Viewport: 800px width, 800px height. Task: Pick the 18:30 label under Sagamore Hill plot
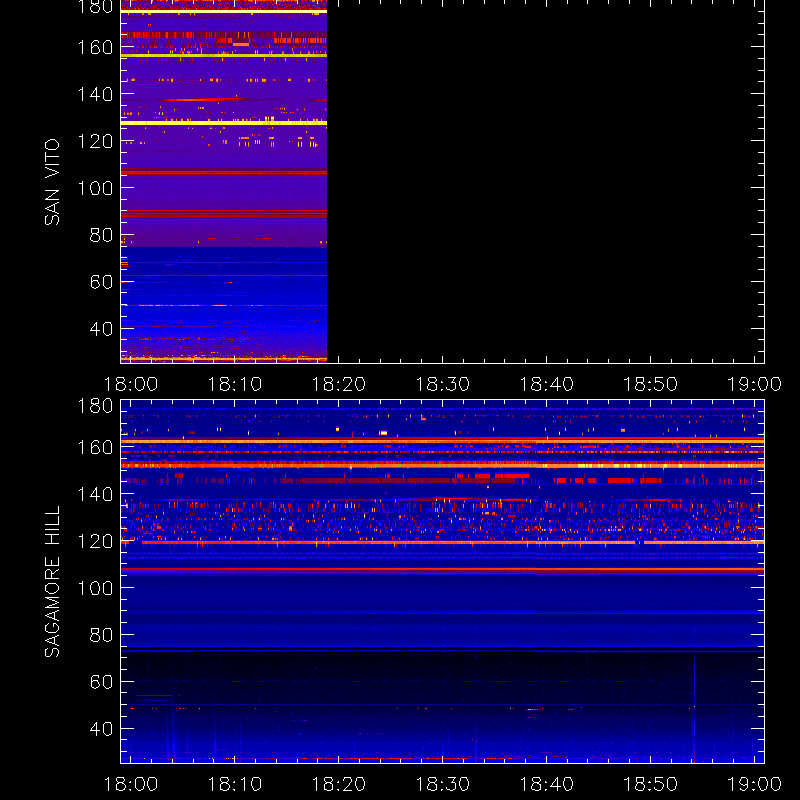point(442,784)
